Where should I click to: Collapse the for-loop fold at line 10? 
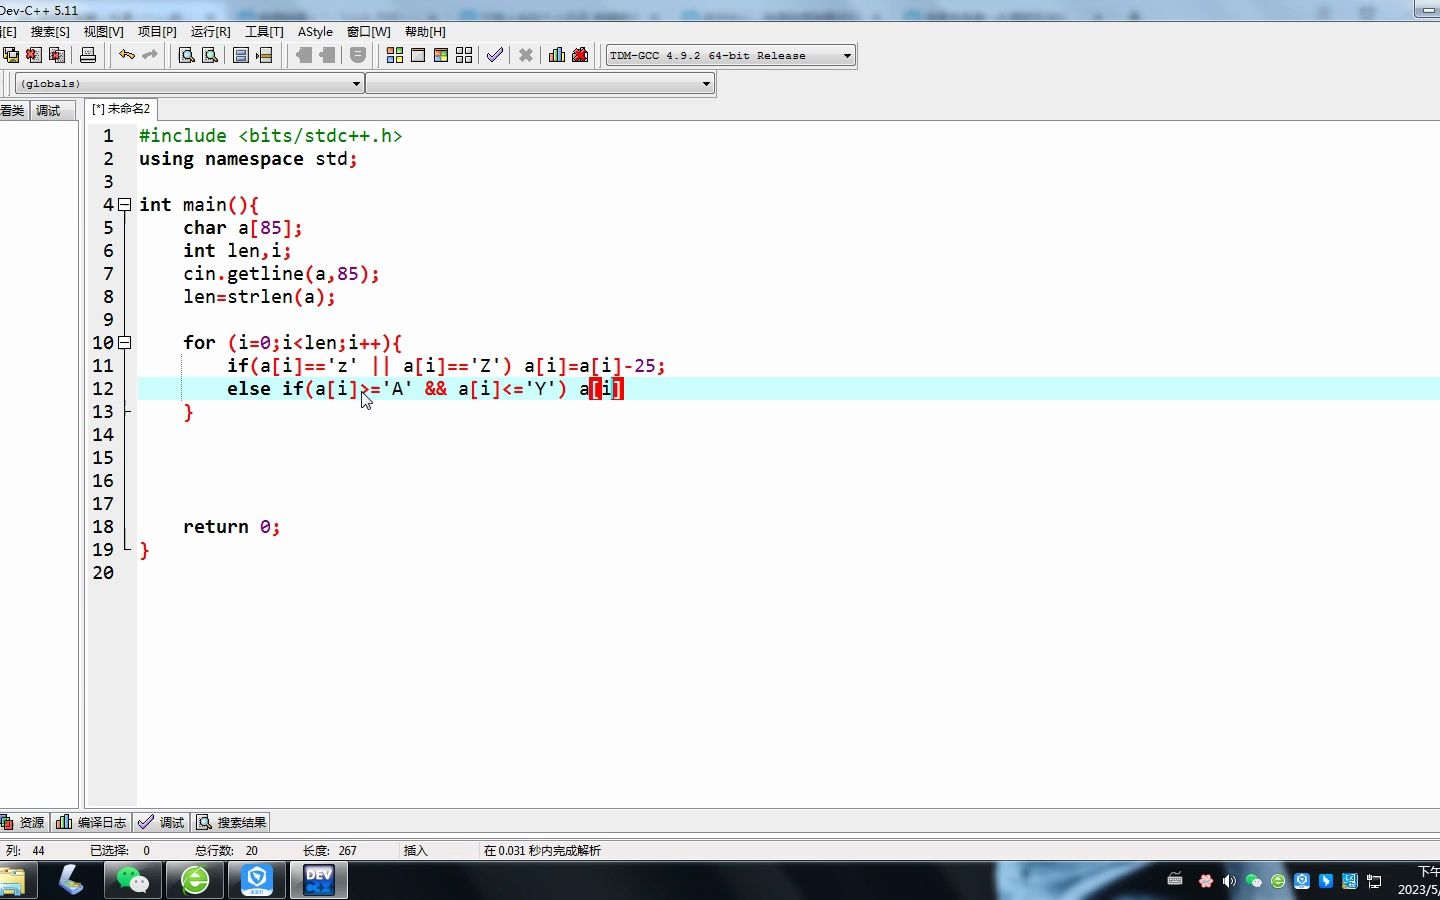point(125,343)
